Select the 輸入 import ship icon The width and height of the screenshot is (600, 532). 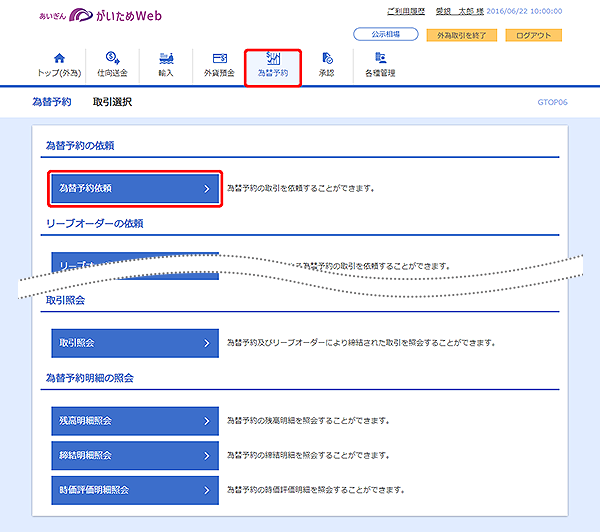tap(166, 58)
